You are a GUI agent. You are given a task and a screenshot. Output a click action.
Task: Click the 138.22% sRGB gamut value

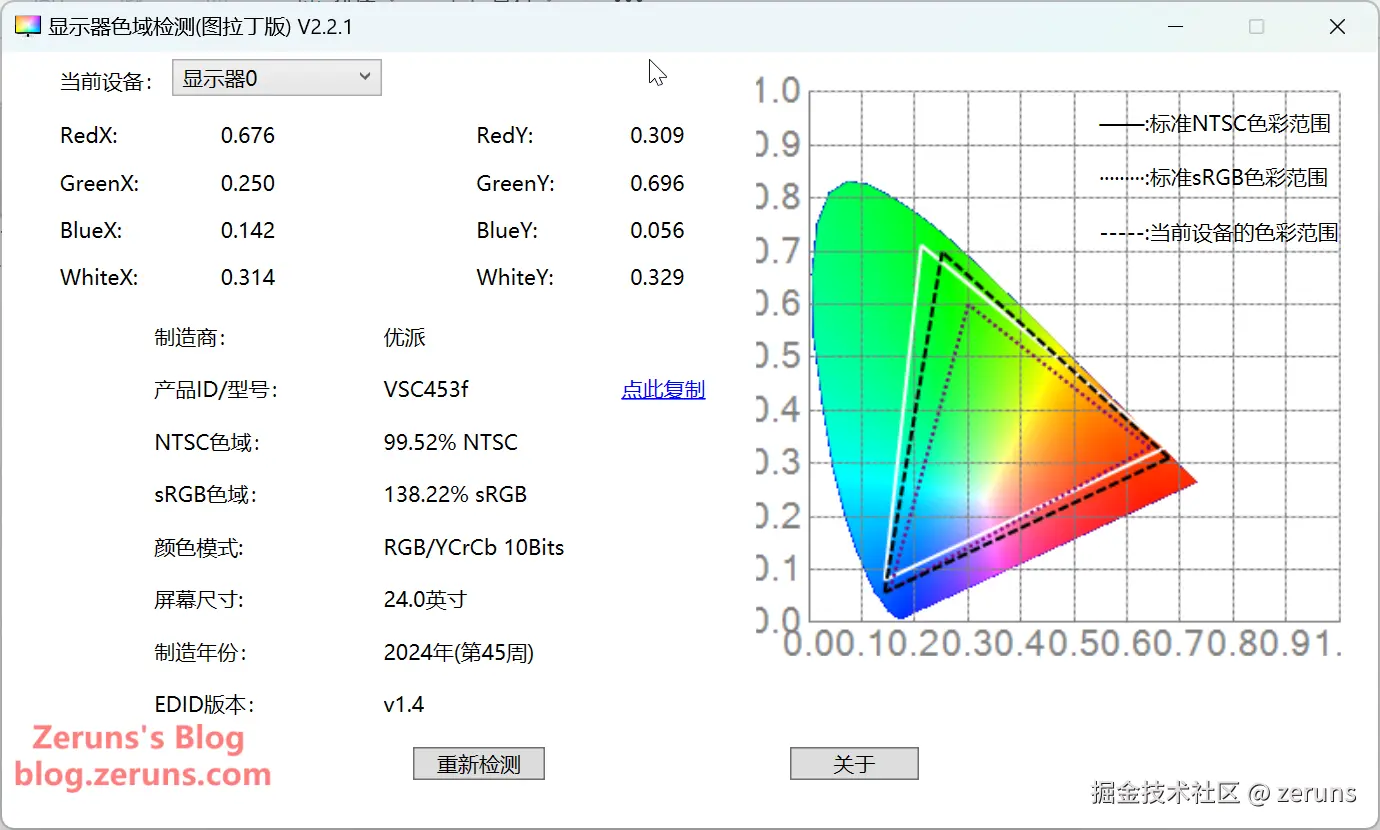click(455, 494)
